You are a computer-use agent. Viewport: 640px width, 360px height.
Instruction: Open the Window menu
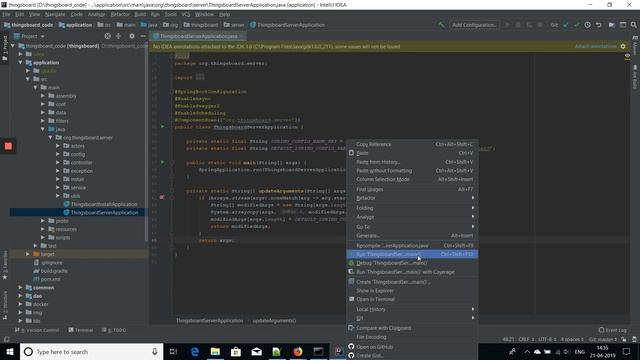click(204, 14)
